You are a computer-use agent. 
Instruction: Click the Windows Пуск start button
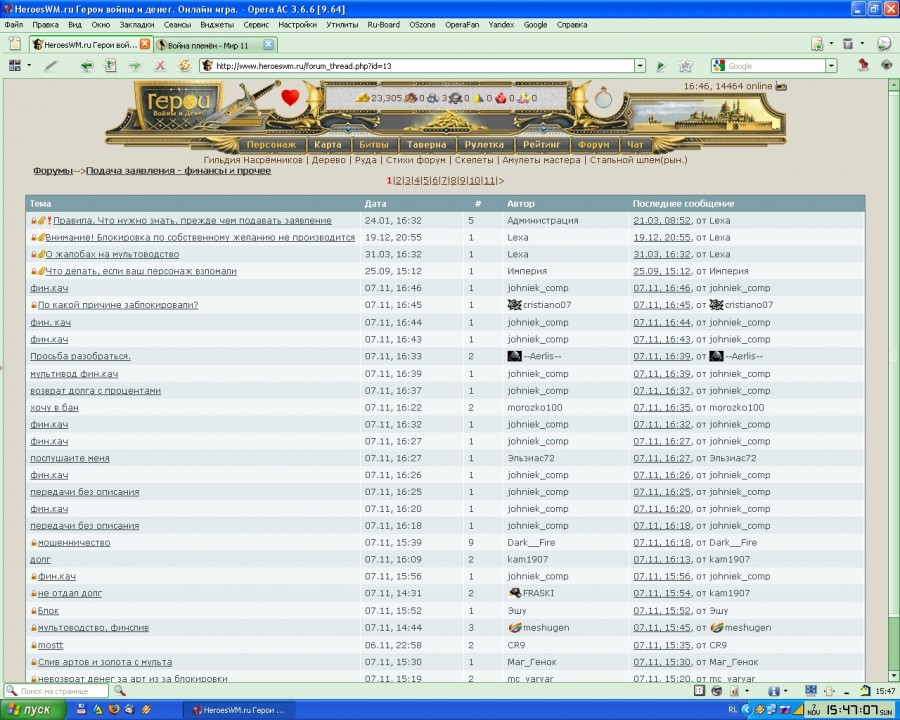coord(32,709)
